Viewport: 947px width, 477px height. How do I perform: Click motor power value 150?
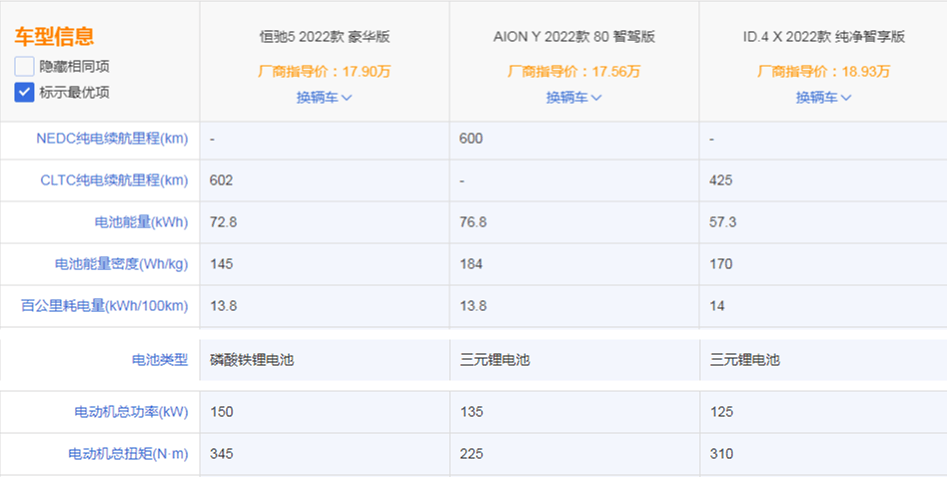pyautogui.click(x=221, y=412)
